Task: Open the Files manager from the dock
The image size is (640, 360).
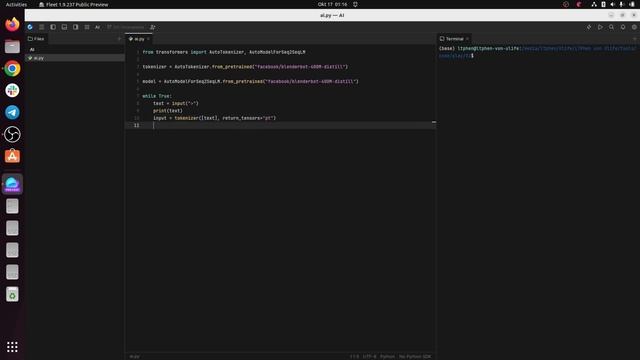Action: click(x=12, y=47)
